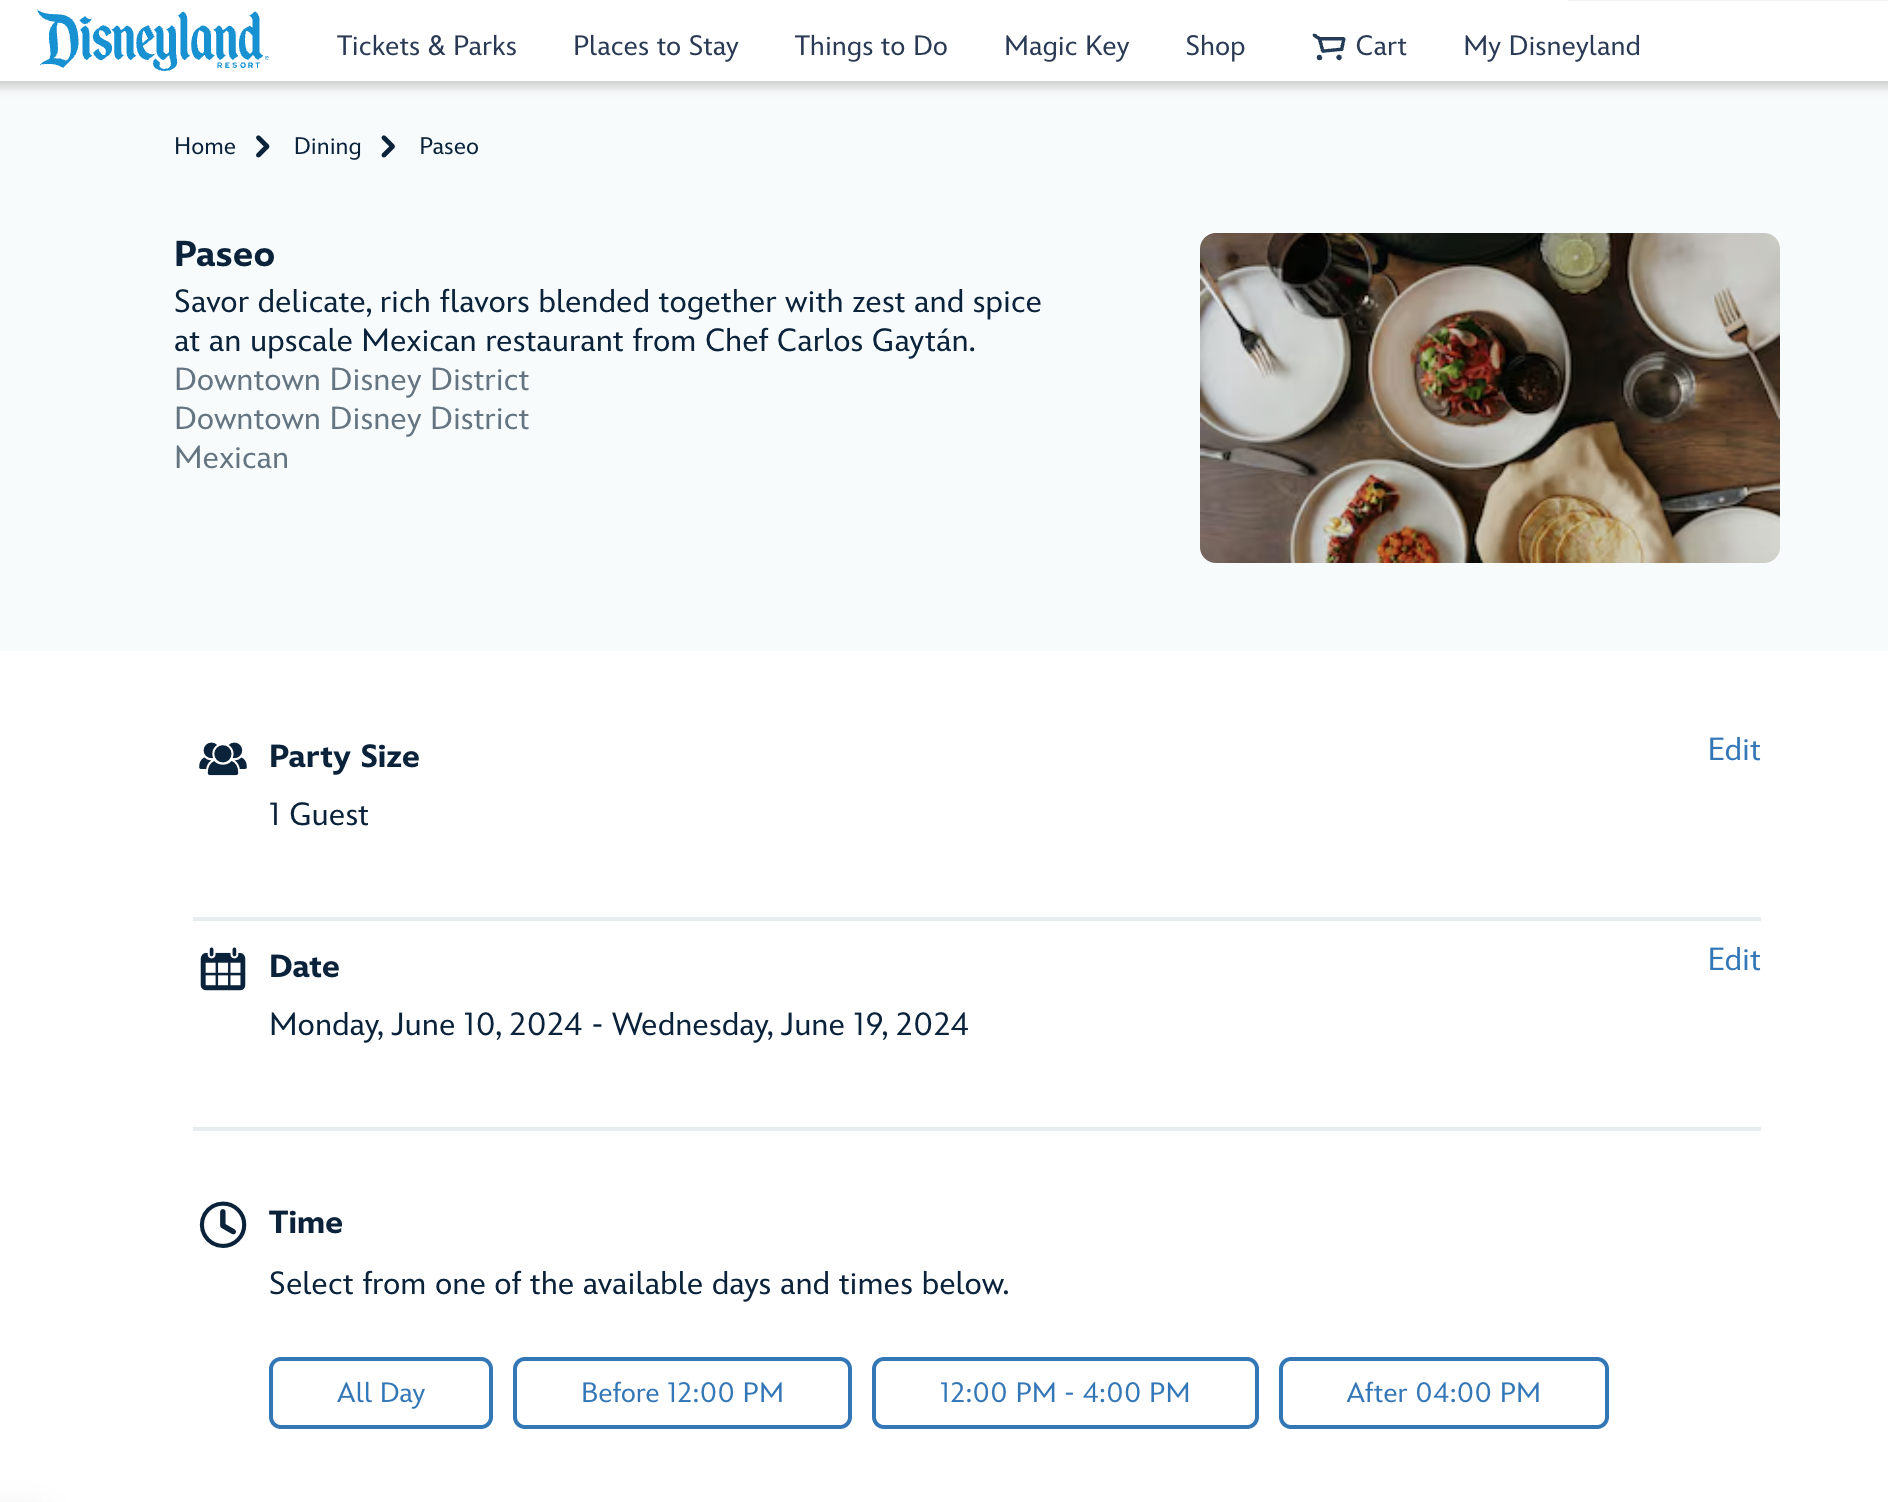The height and width of the screenshot is (1502, 1888).
Task: Go back to Dining breadcrumb
Action: point(327,147)
